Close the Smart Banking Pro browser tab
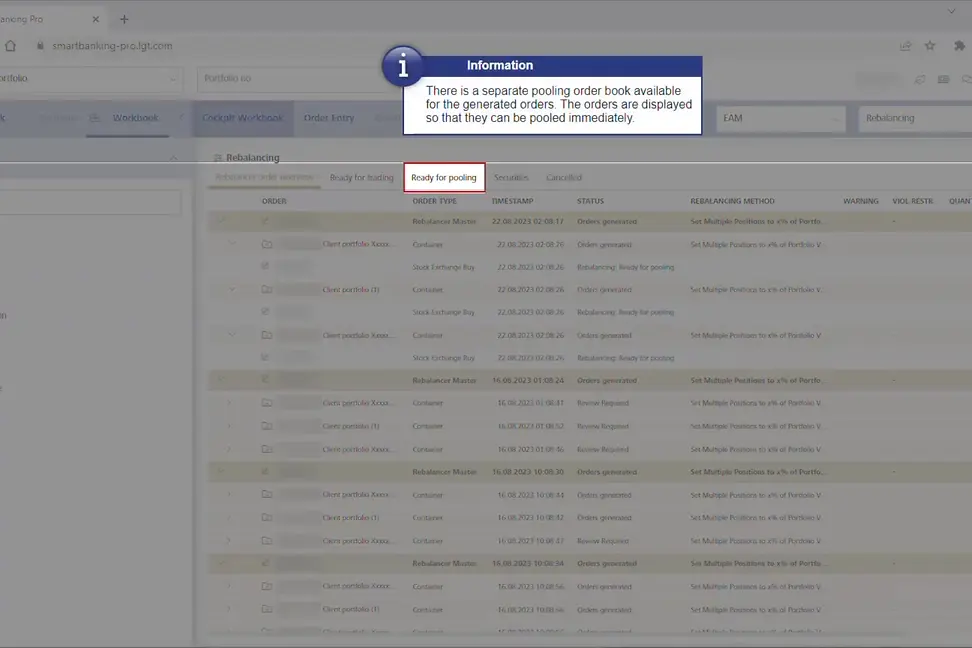 tap(95, 19)
